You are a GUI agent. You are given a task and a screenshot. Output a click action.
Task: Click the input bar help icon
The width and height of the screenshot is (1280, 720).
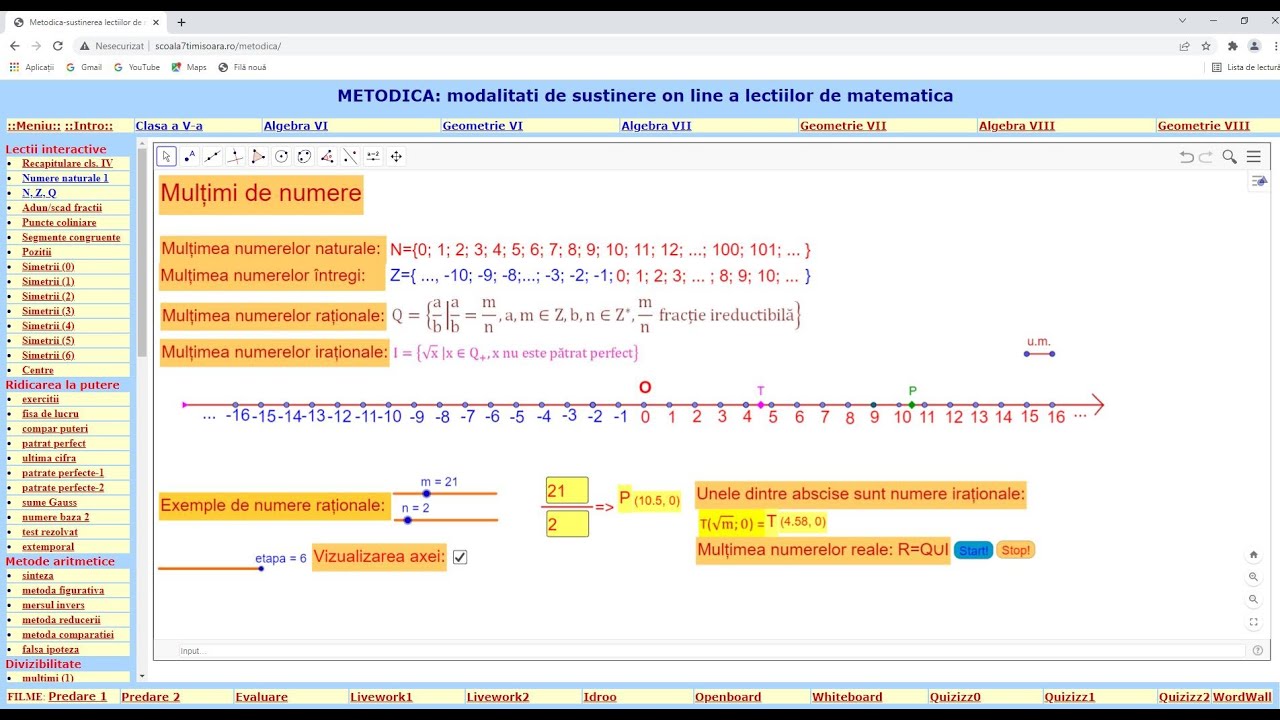click(1258, 650)
